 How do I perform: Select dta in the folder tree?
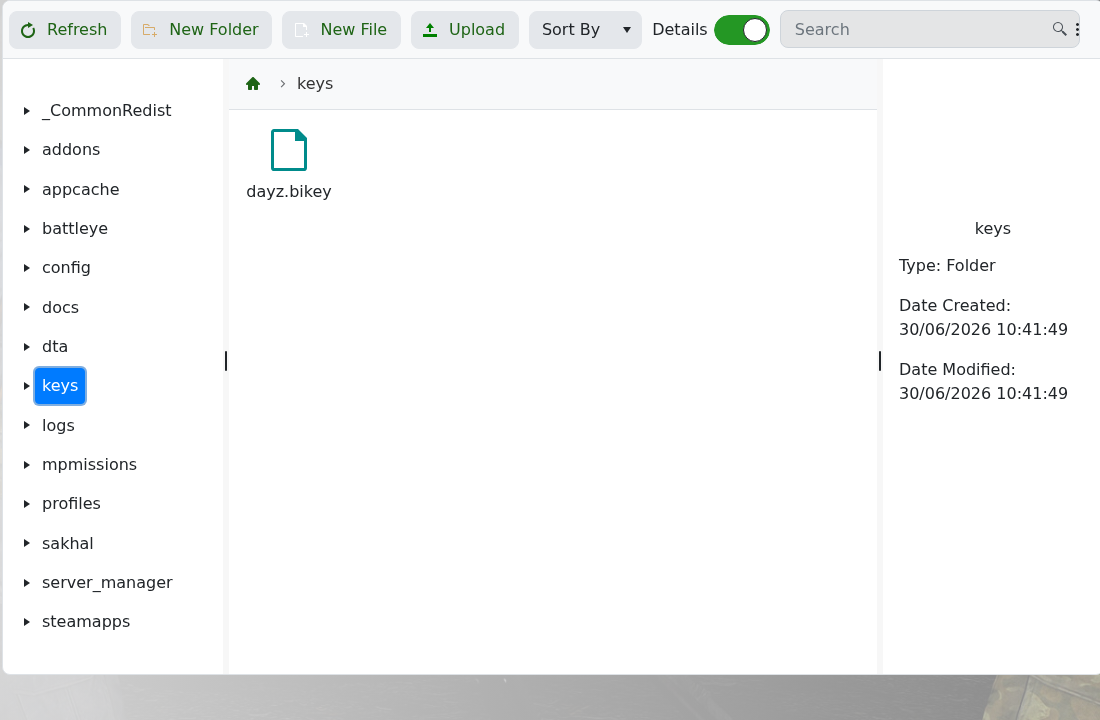(x=55, y=347)
